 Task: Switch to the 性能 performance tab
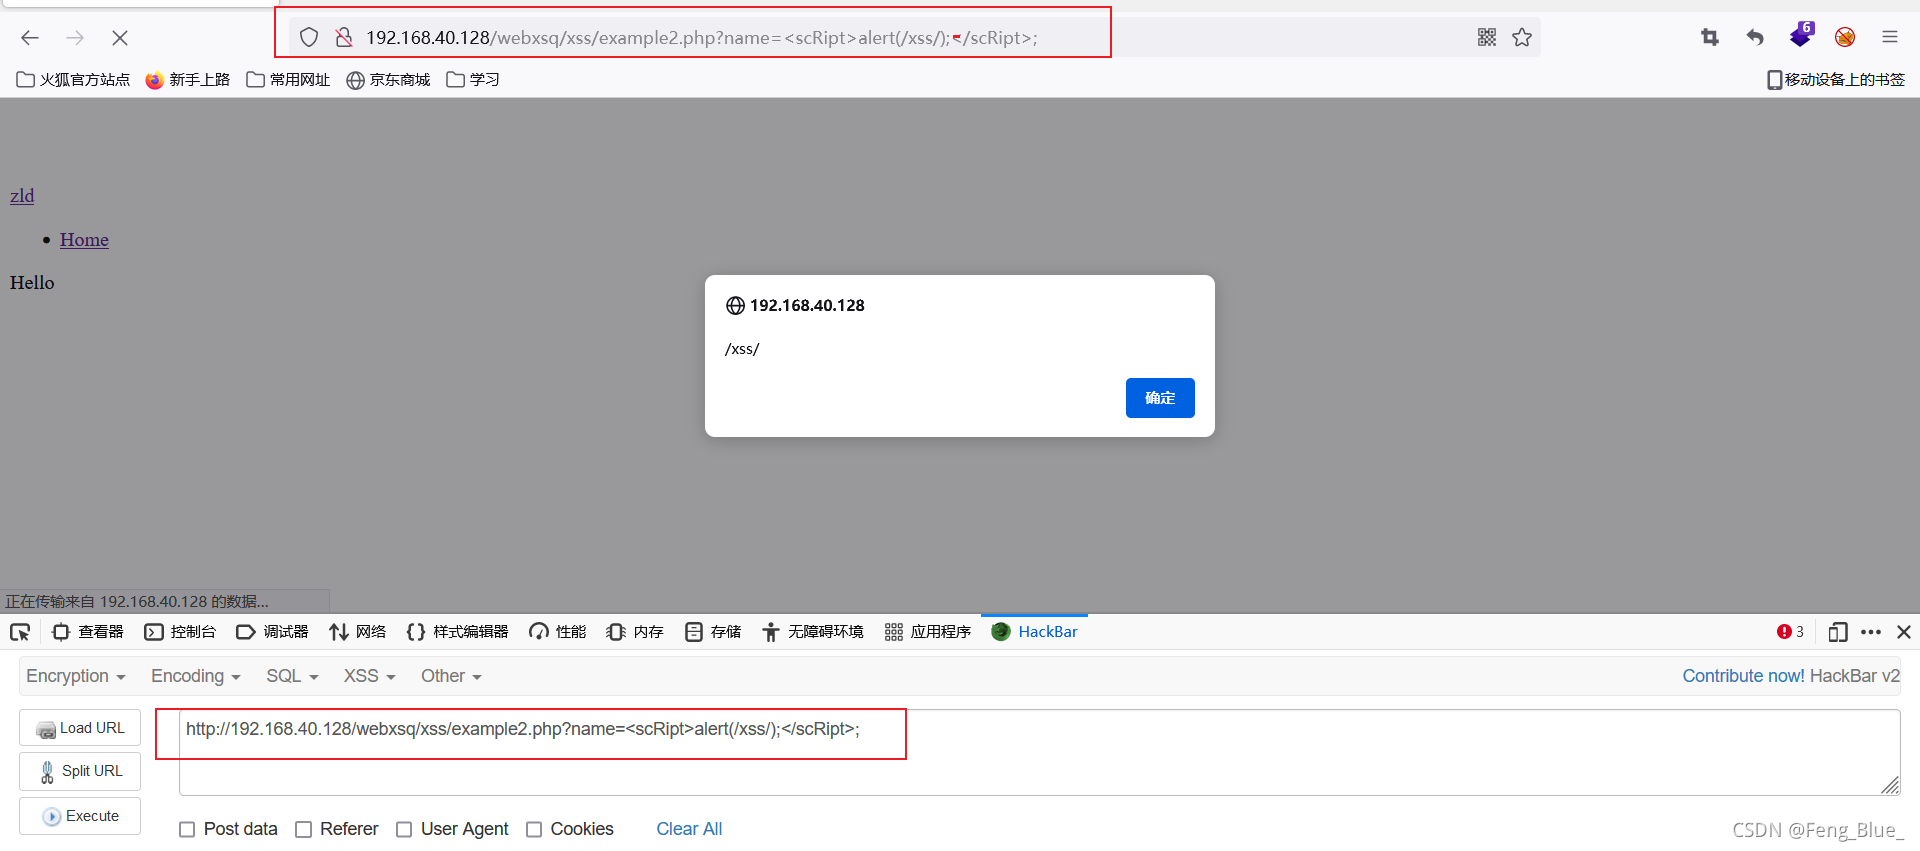point(557,632)
